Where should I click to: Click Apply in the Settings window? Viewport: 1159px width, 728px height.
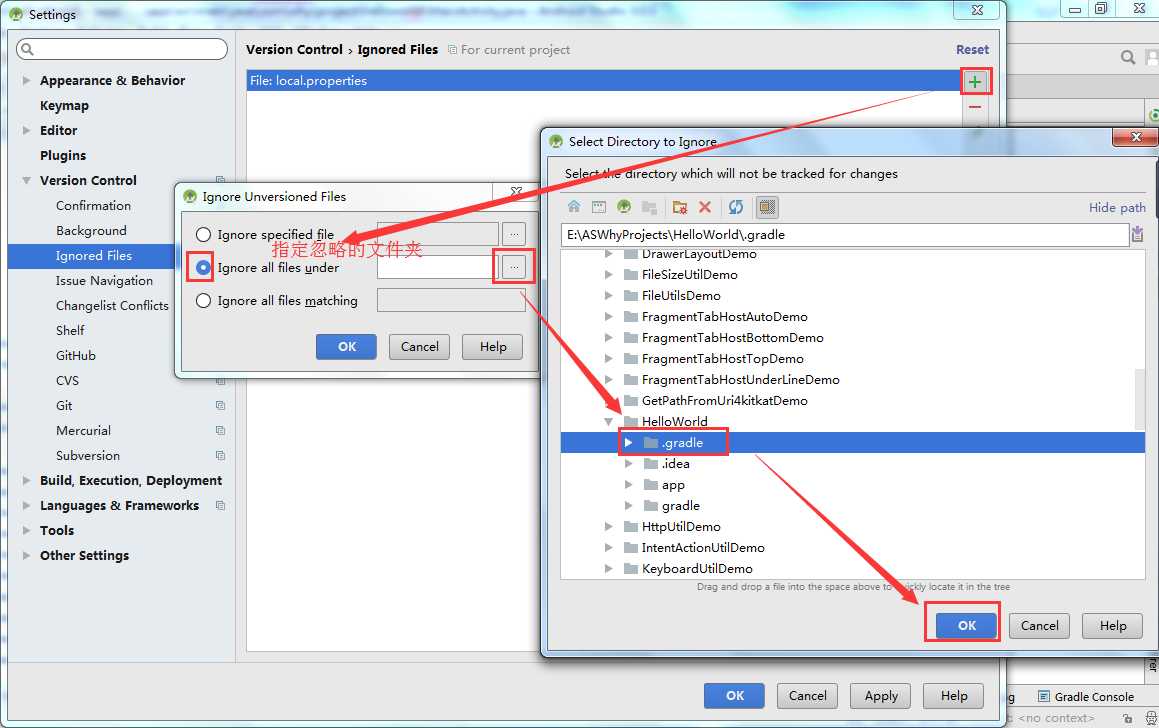click(x=881, y=695)
